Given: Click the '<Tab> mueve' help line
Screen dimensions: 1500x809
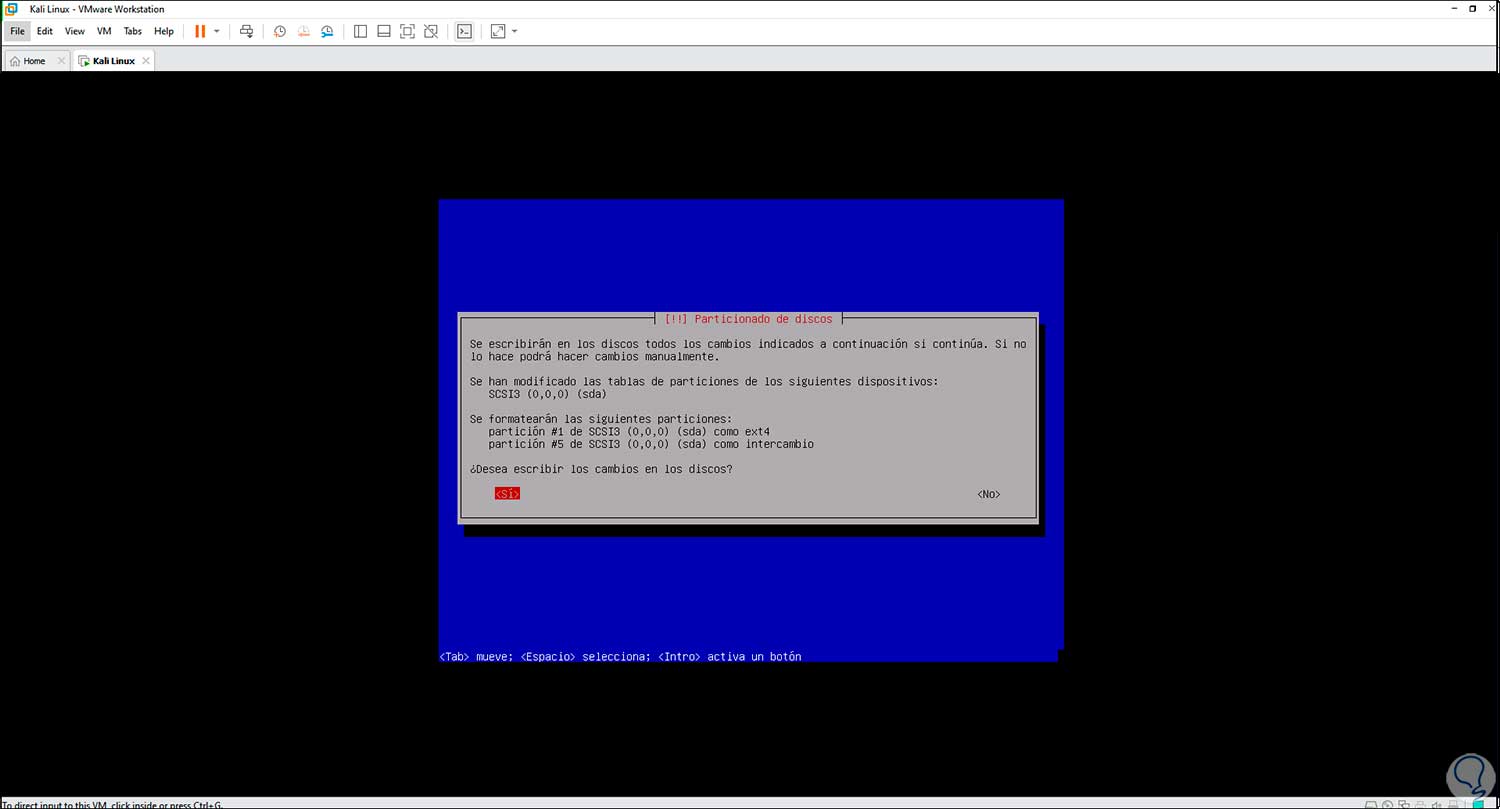Looking at the screenshot, I should [x=620, y=657].
